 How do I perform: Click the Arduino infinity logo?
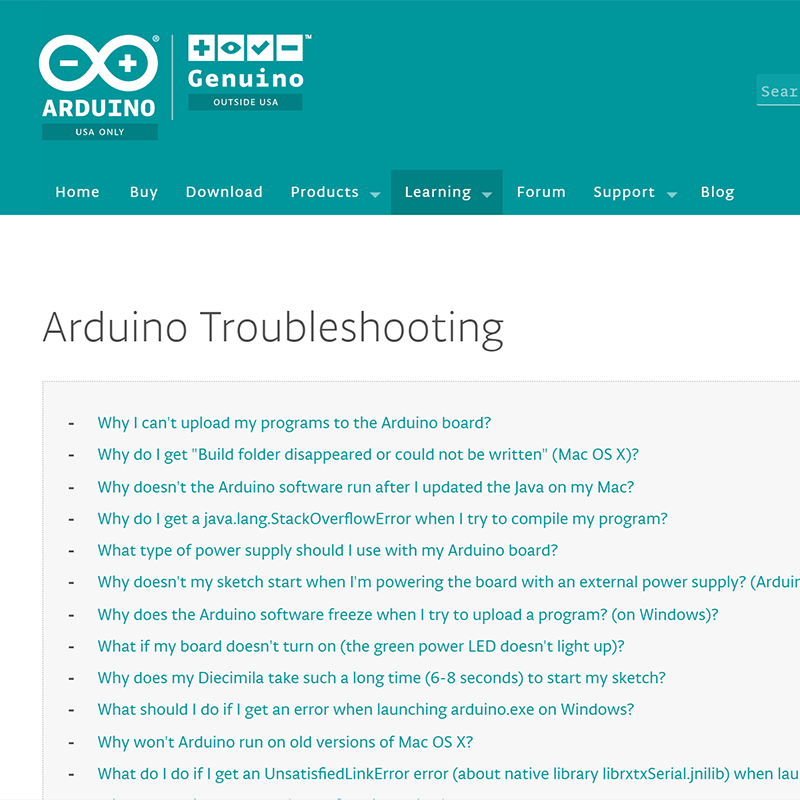pos(98,63)
